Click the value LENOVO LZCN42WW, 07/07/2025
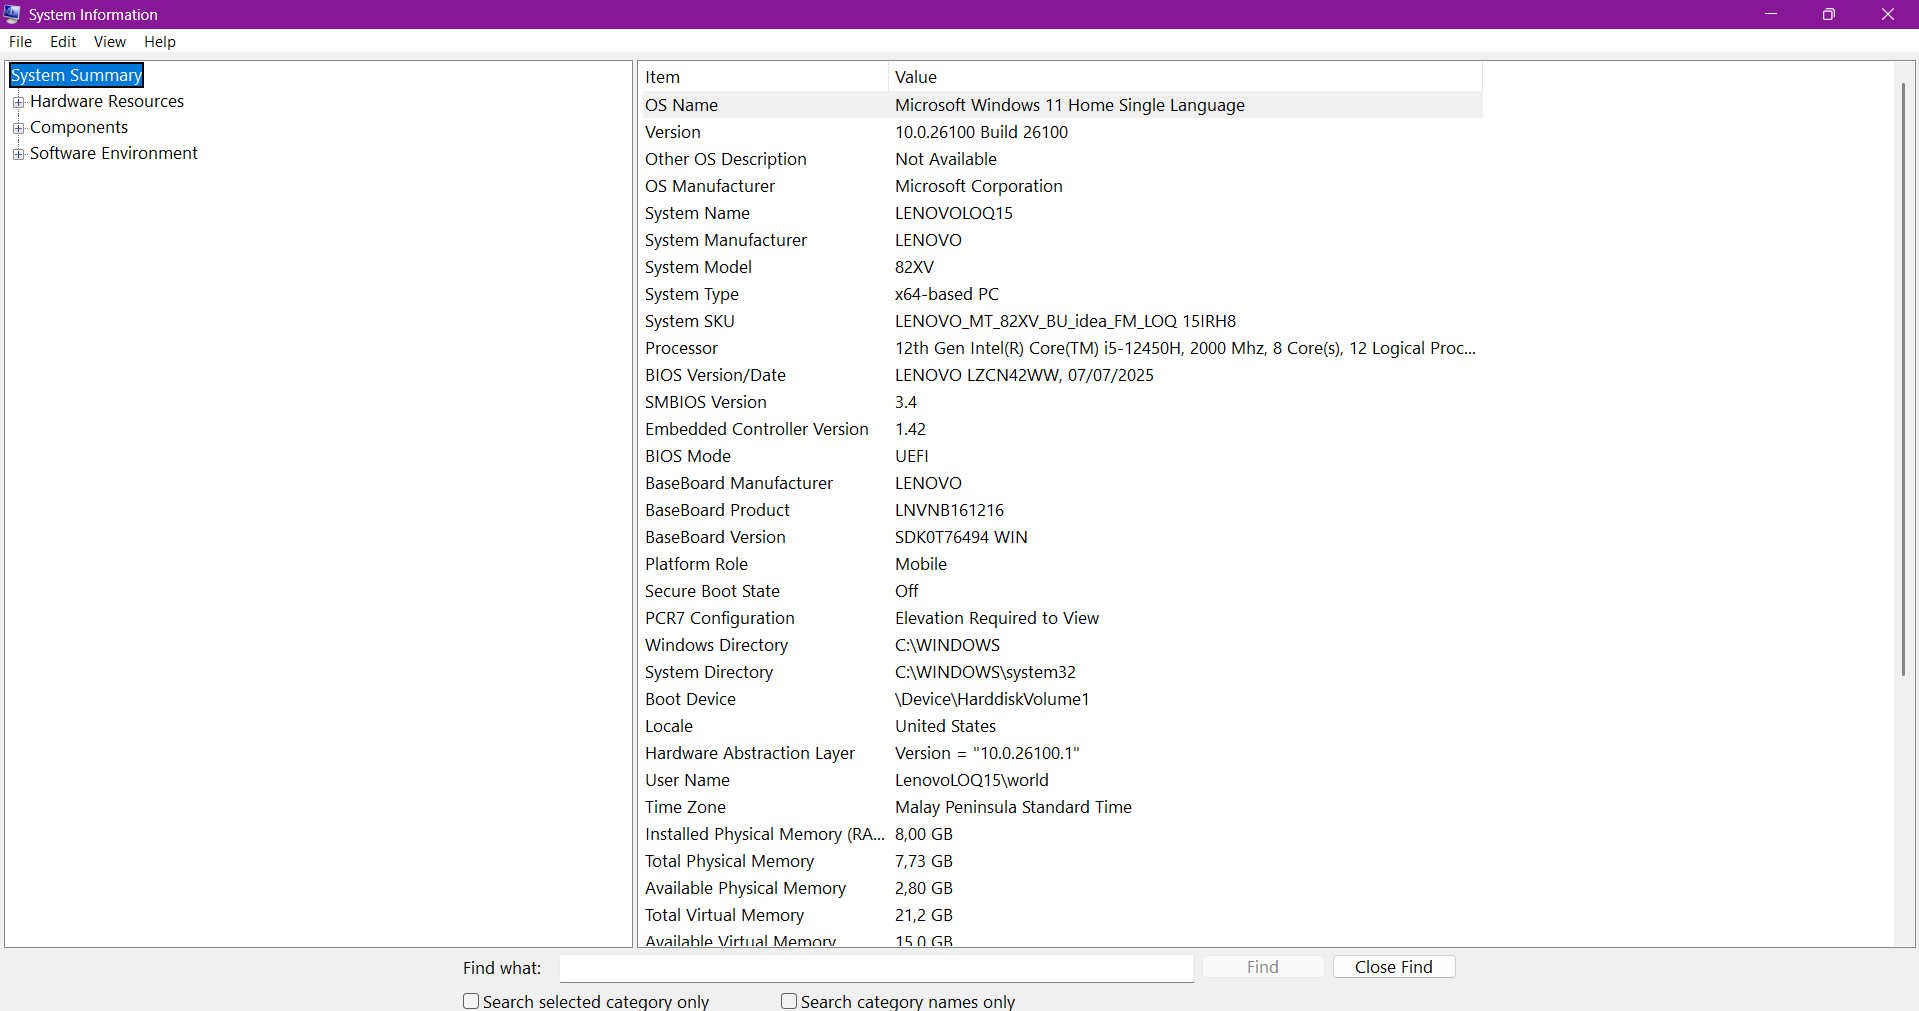Viewport: 1919px width, 1011px height. 1024,375
